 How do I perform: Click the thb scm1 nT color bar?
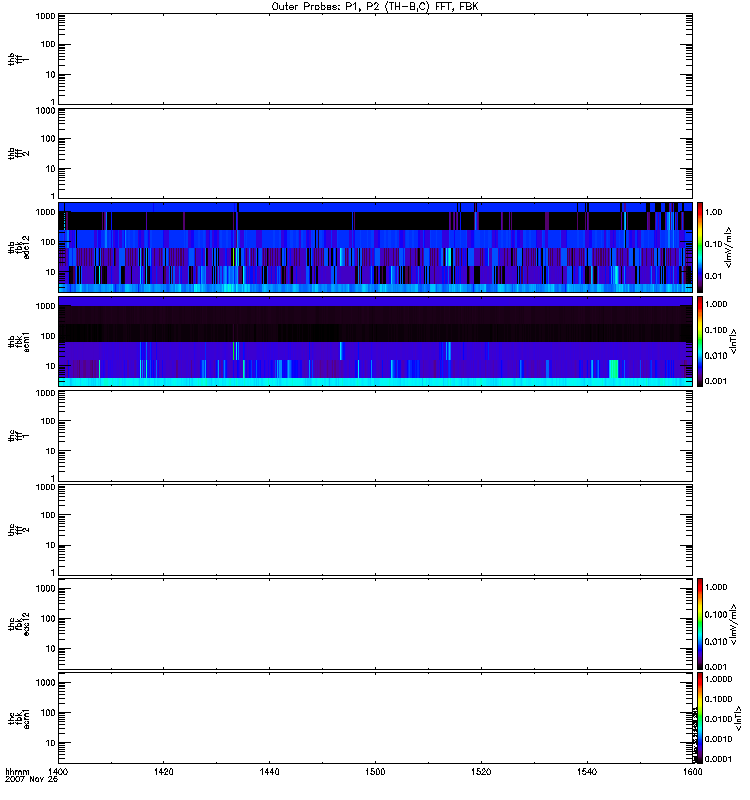pyautogui.click(x=701, y=340)
